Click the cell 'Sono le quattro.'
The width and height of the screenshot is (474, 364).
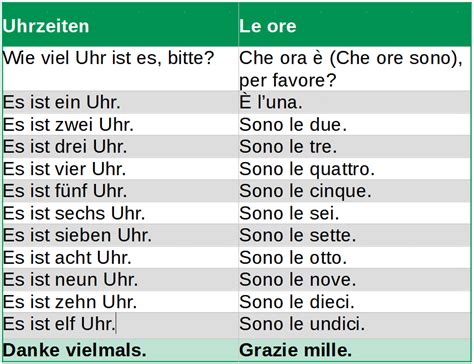tap(355, 169)
